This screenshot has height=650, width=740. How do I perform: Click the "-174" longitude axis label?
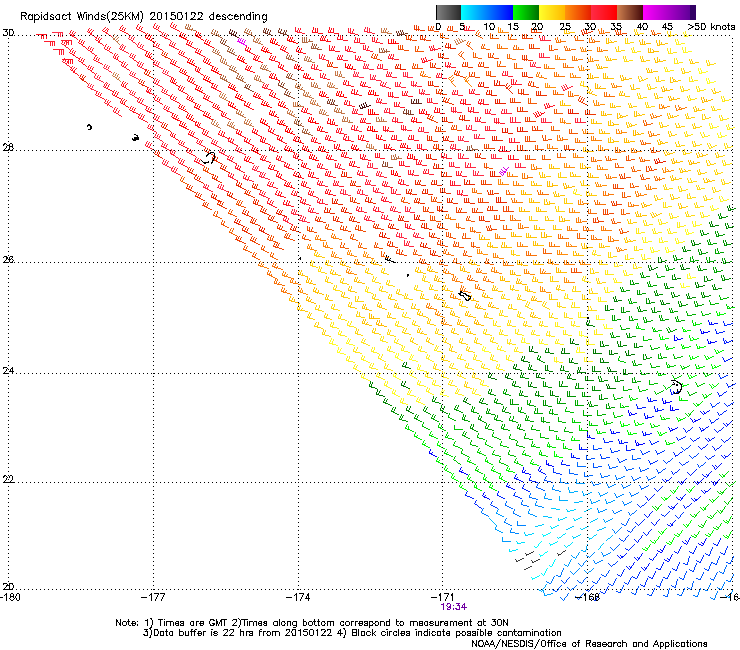point(298,597)
